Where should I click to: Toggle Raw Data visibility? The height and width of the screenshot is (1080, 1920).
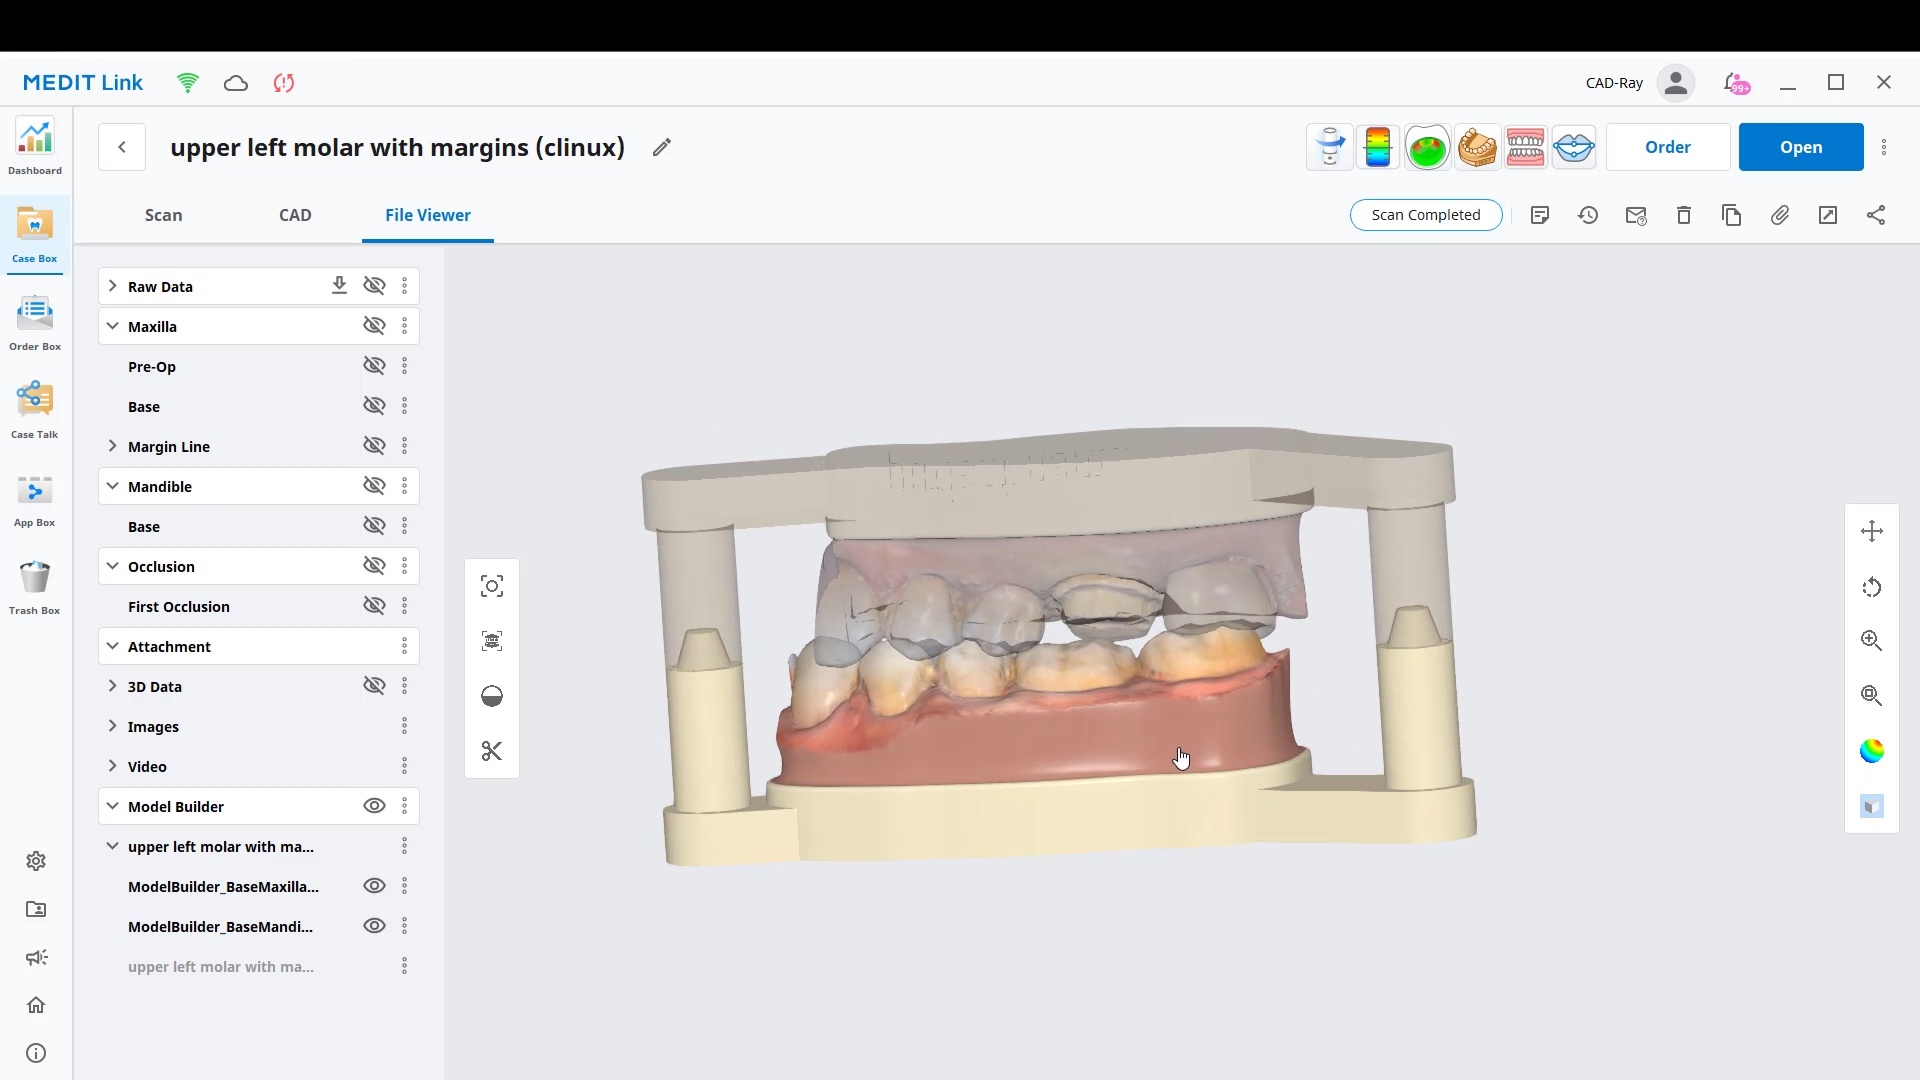point(374,286)
